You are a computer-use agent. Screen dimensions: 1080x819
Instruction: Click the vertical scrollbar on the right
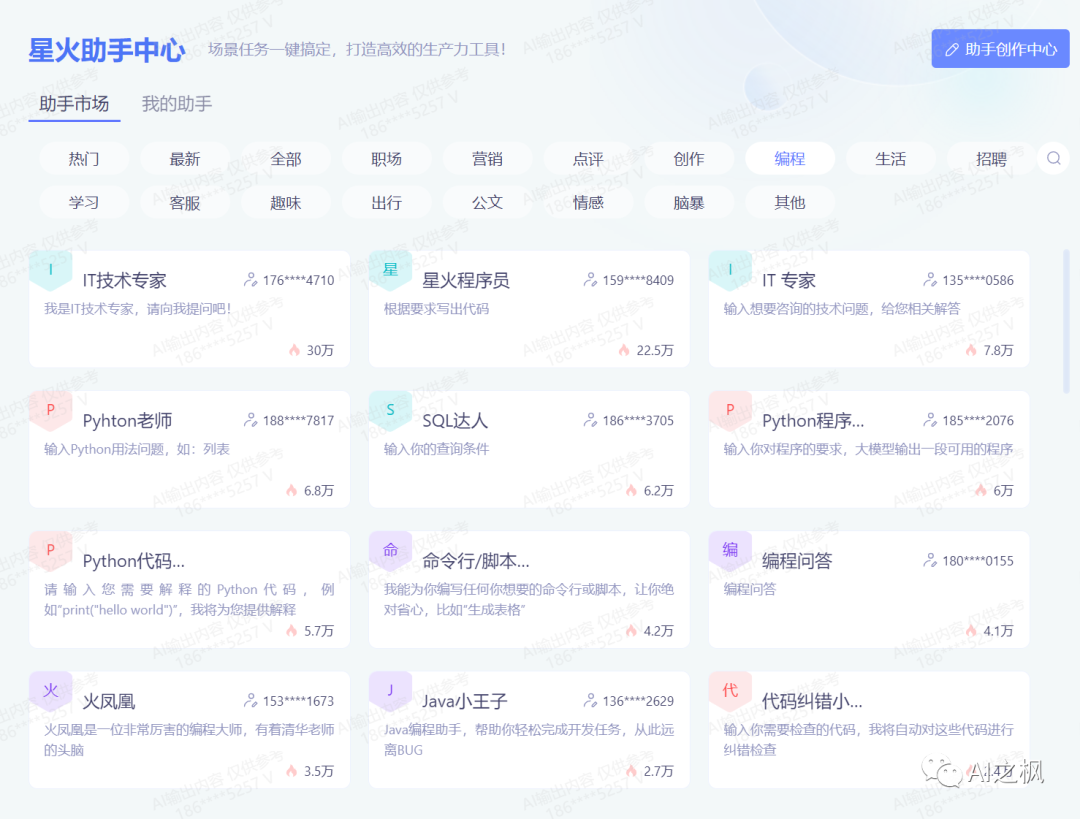point(1066,320)
